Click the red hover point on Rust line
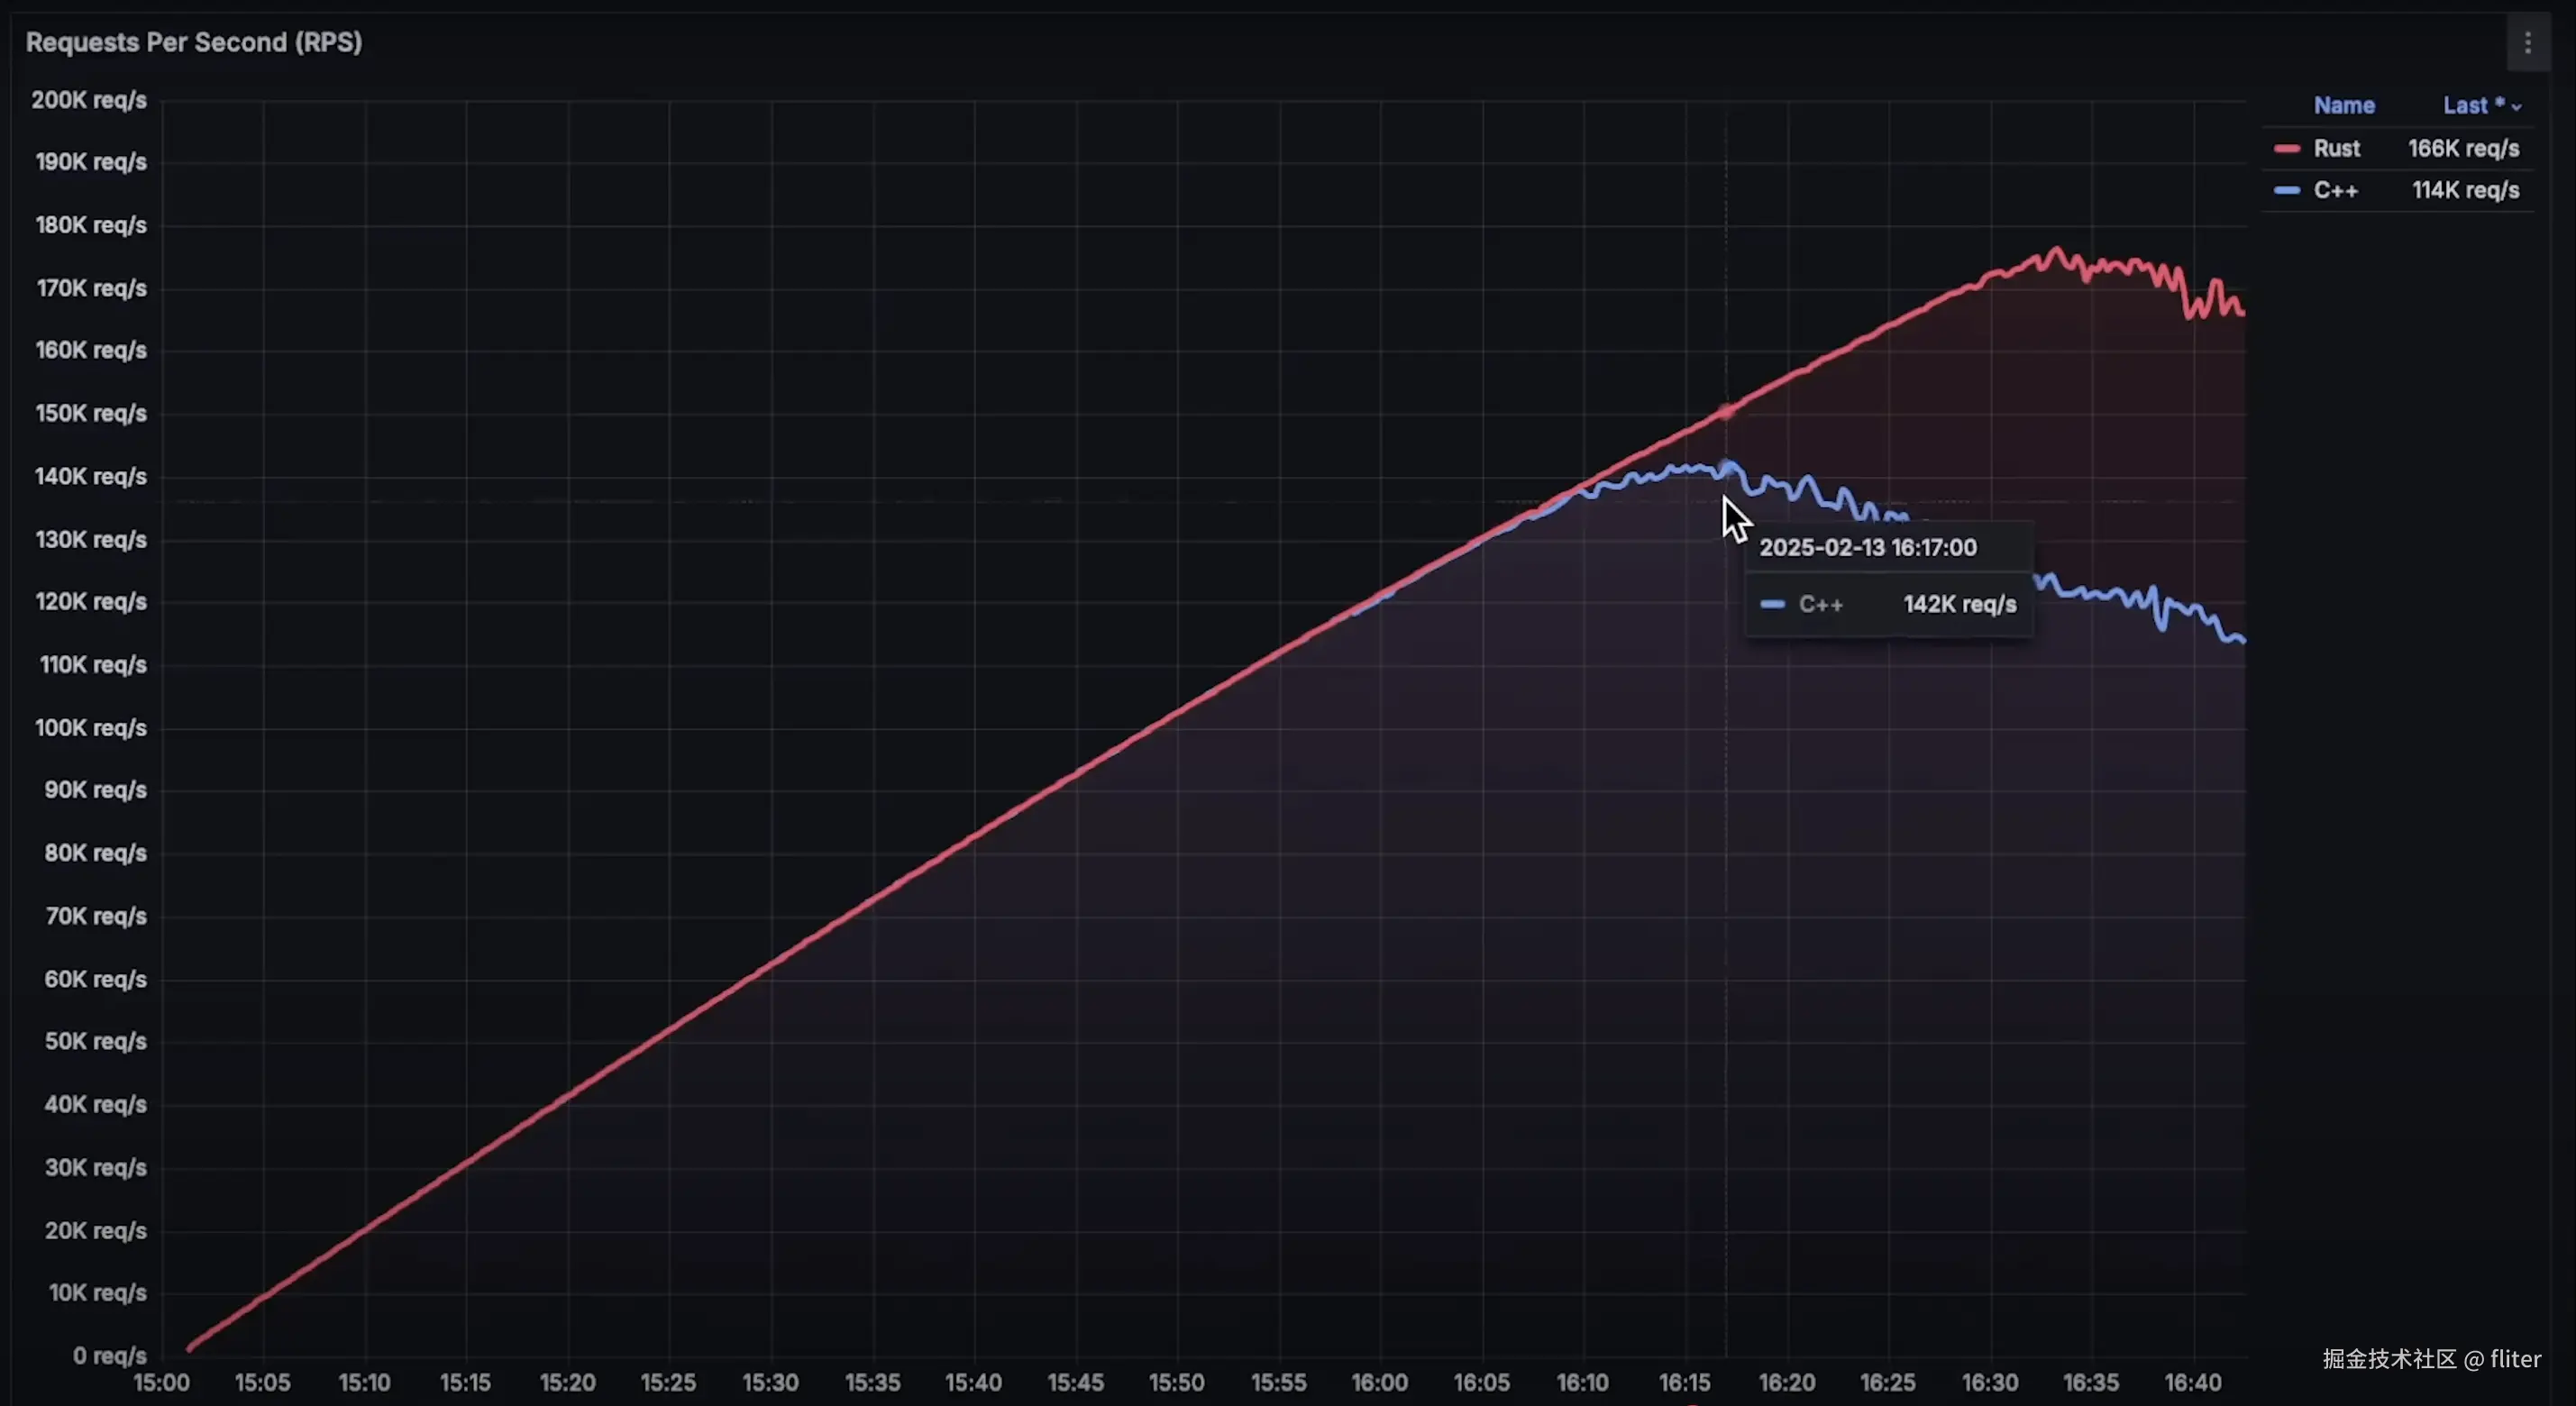The image size is (2576, 1406). (x=1726, y=411)
